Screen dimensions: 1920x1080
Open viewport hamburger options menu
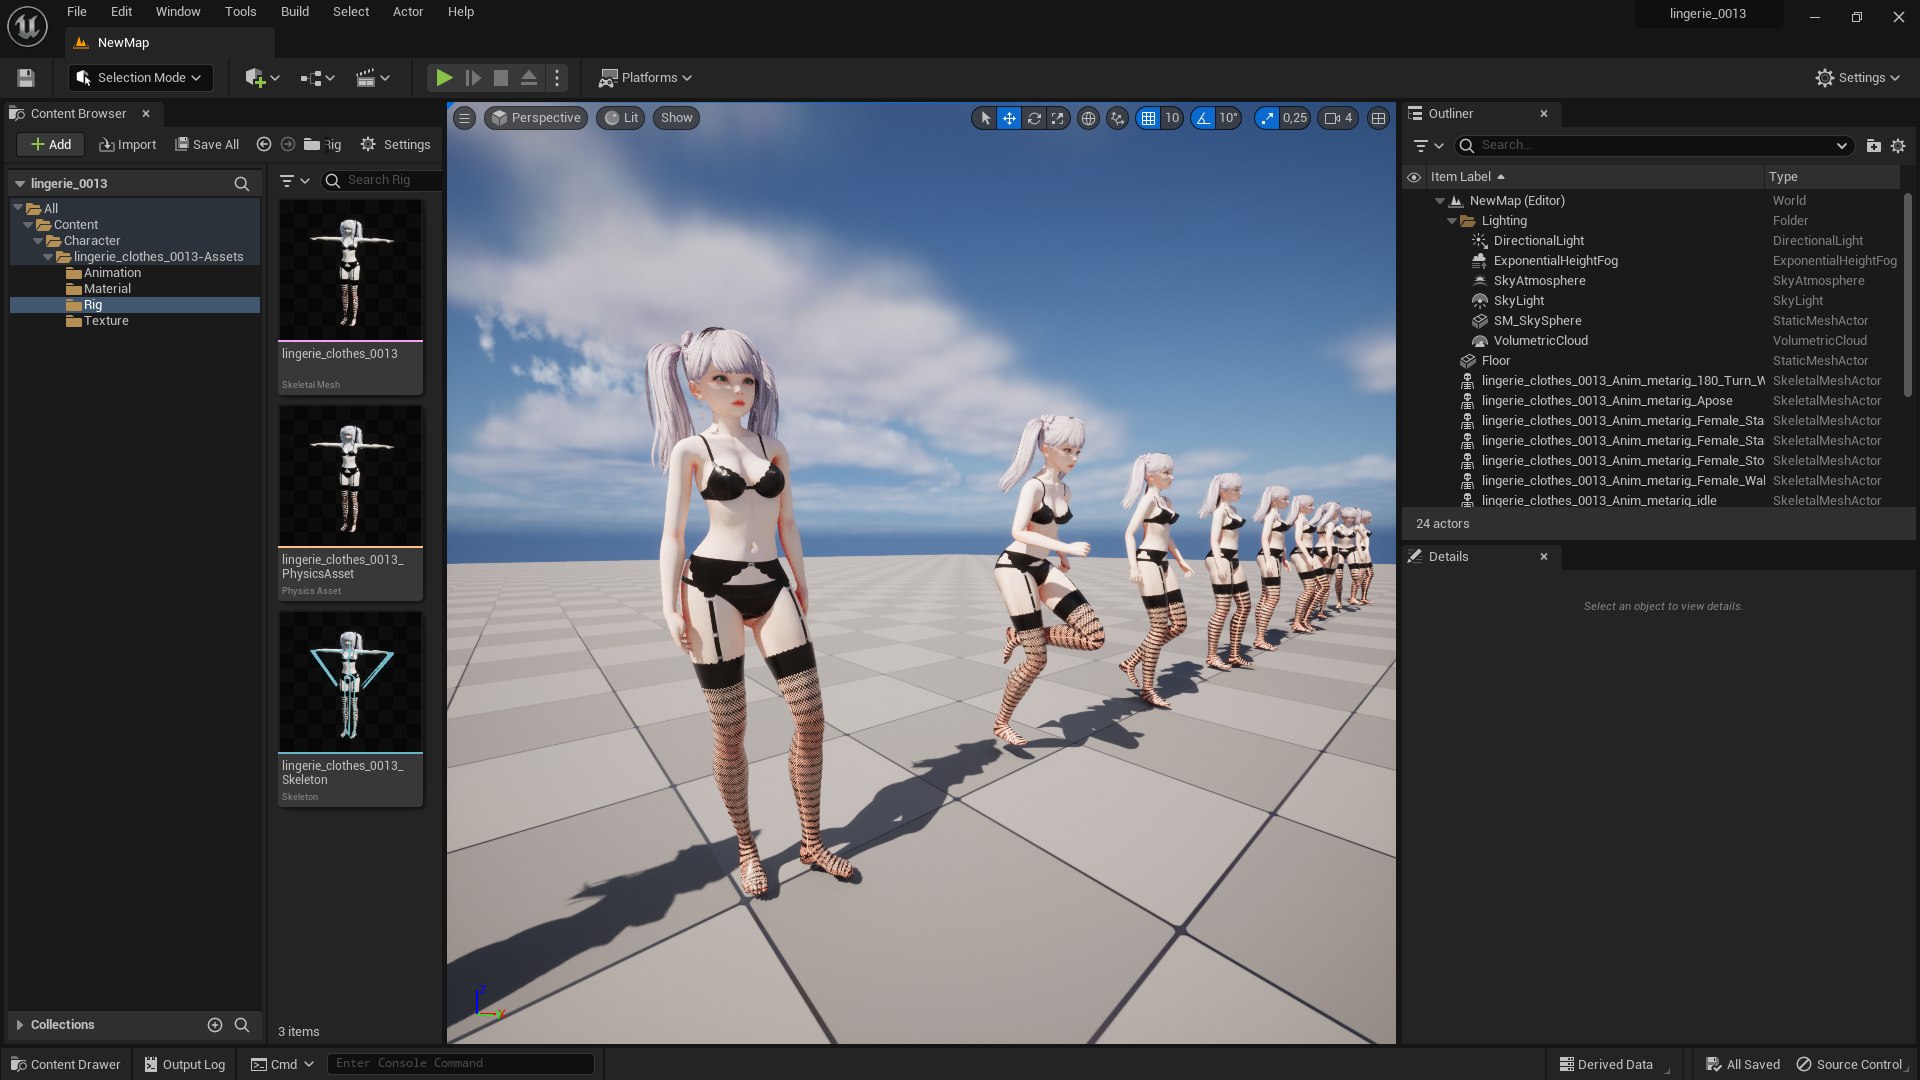click(464, 118)
